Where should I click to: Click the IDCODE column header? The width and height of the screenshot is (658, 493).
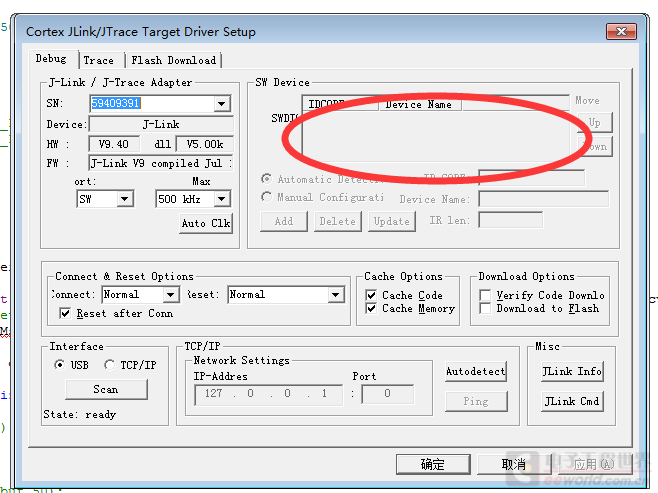340,104
